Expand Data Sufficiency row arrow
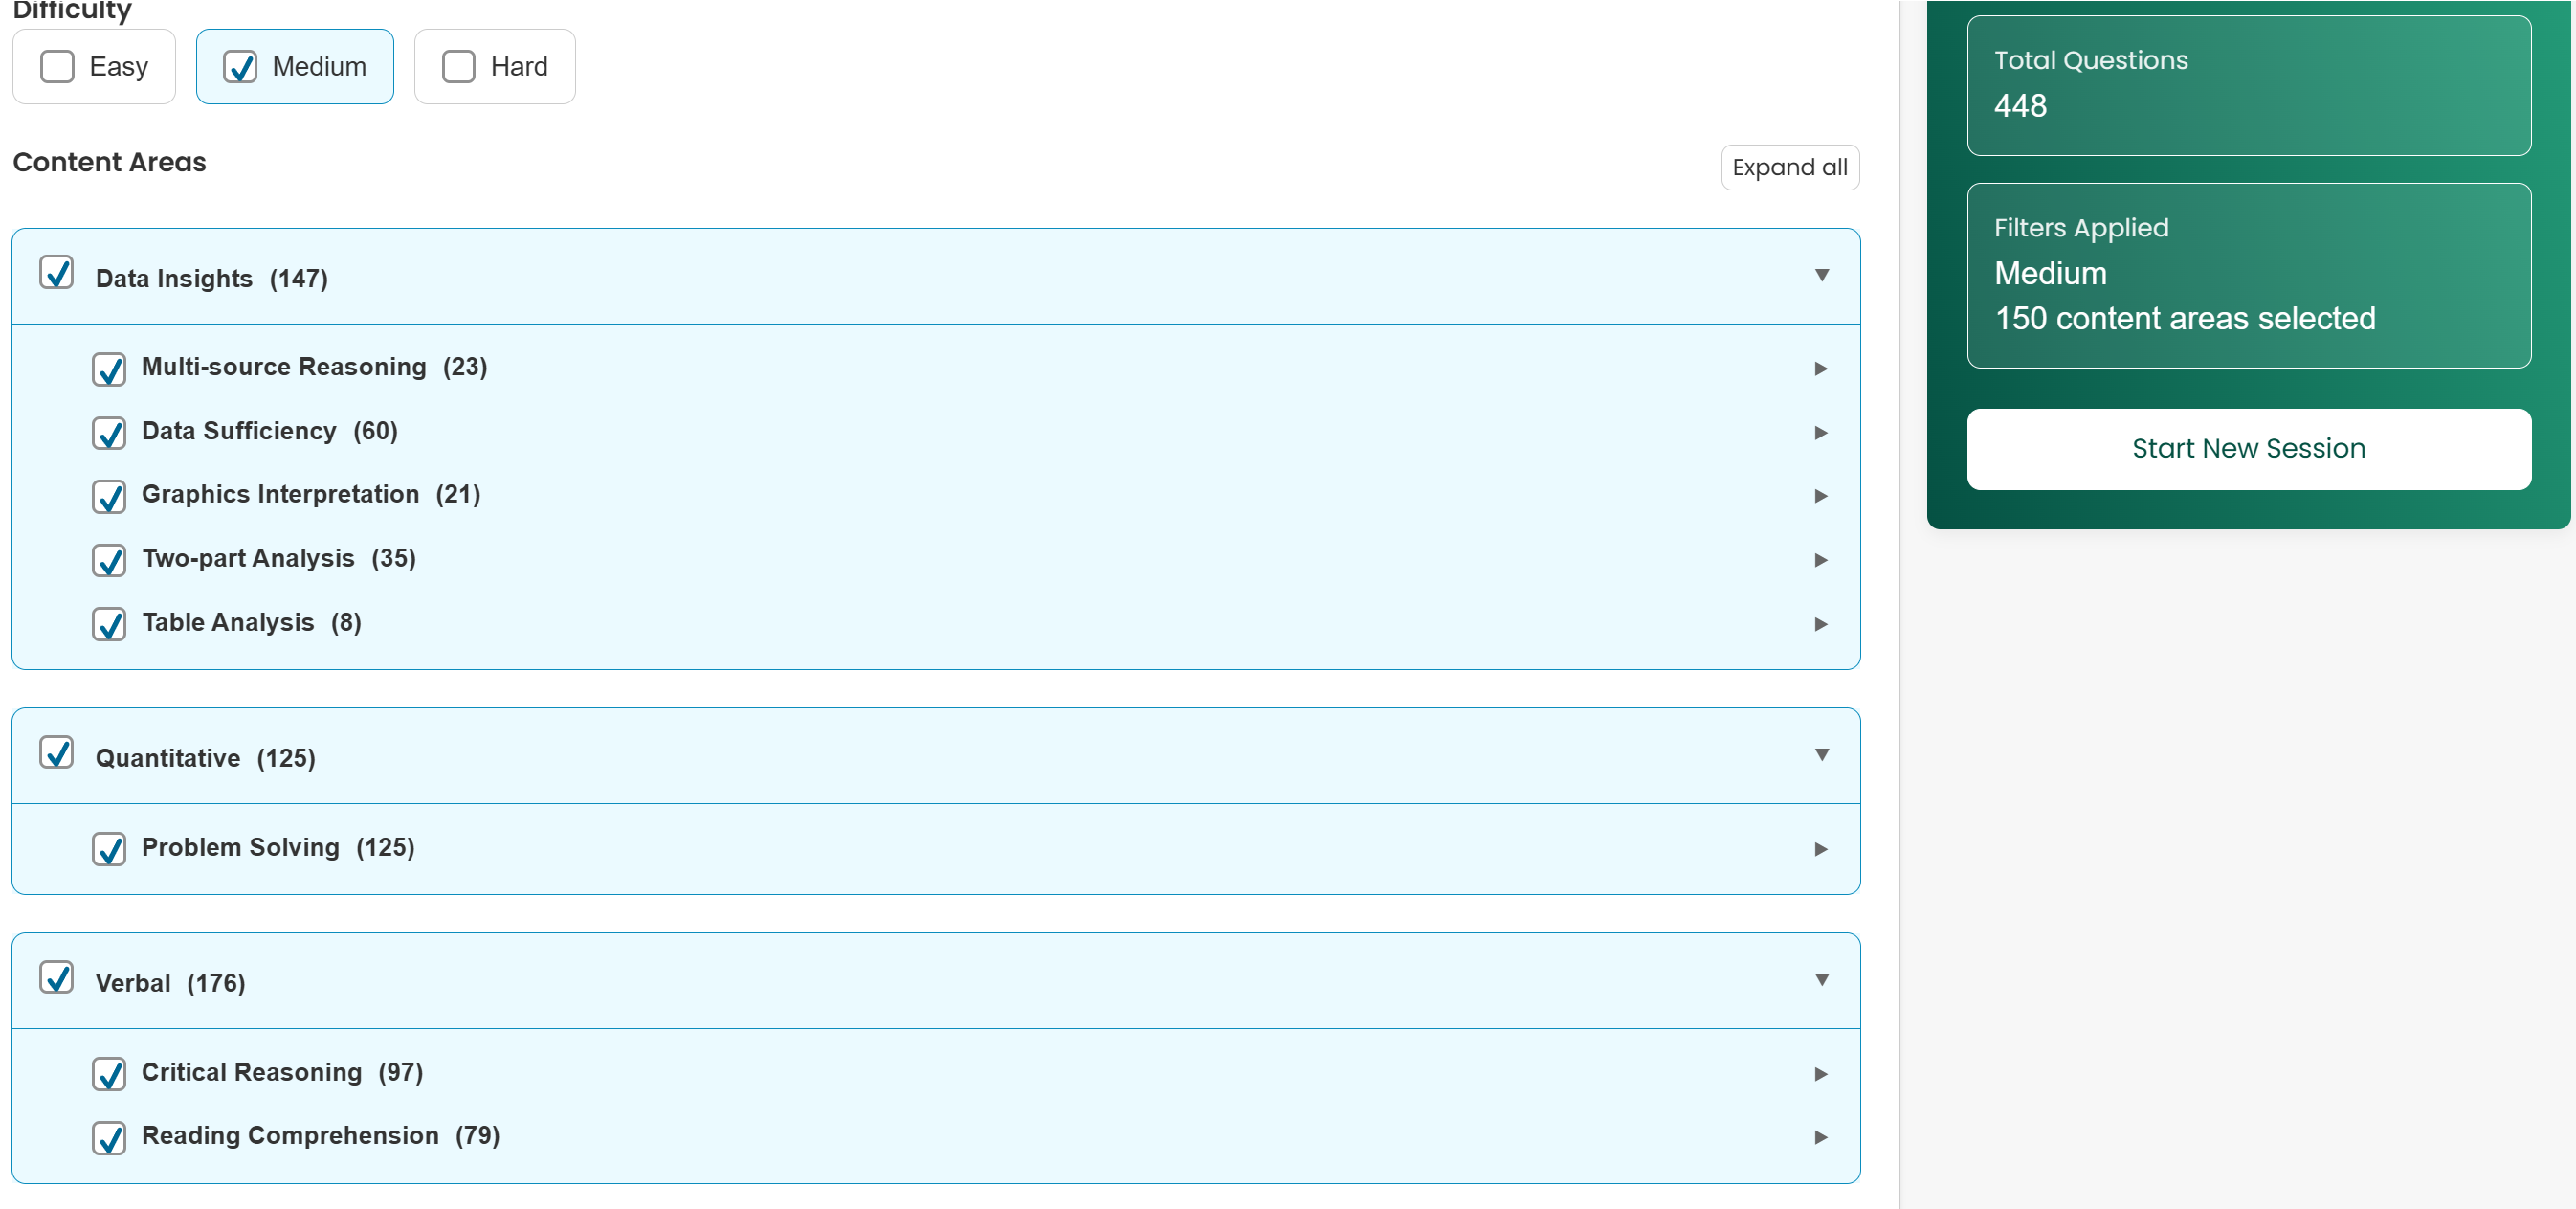 (x=1821, y=433)
